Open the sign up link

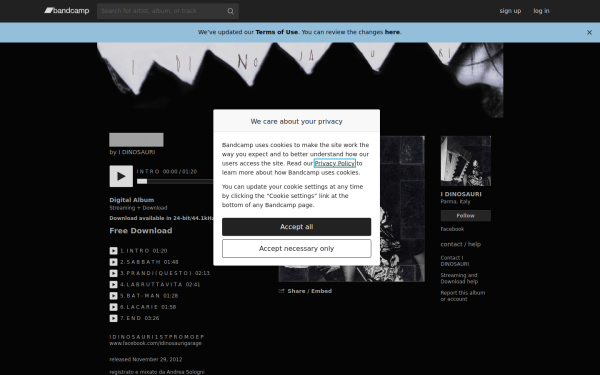(x=510, y=11)
